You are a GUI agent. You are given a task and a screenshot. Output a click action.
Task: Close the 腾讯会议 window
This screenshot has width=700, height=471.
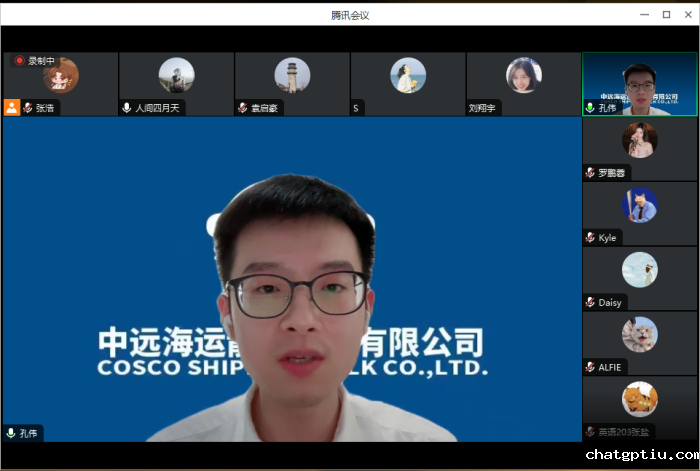point(688,15)
